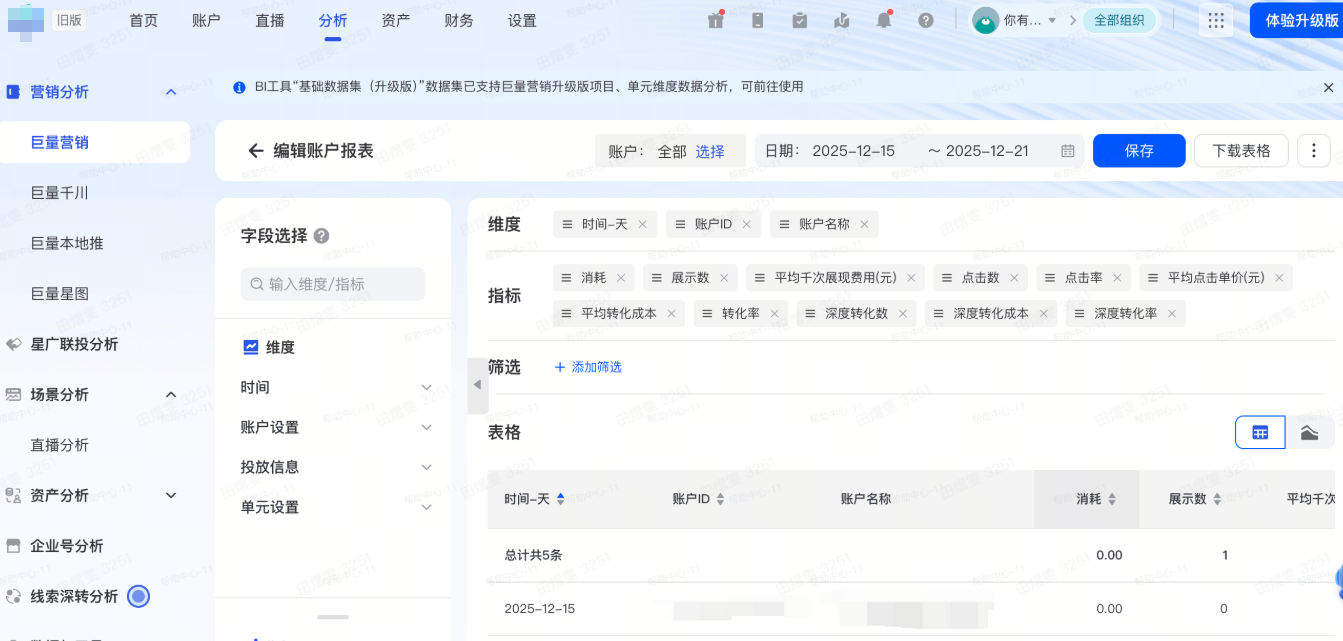
Task: Open the 直播 top navigation tab
Action: pyautogui.click(x=270, y=21)
